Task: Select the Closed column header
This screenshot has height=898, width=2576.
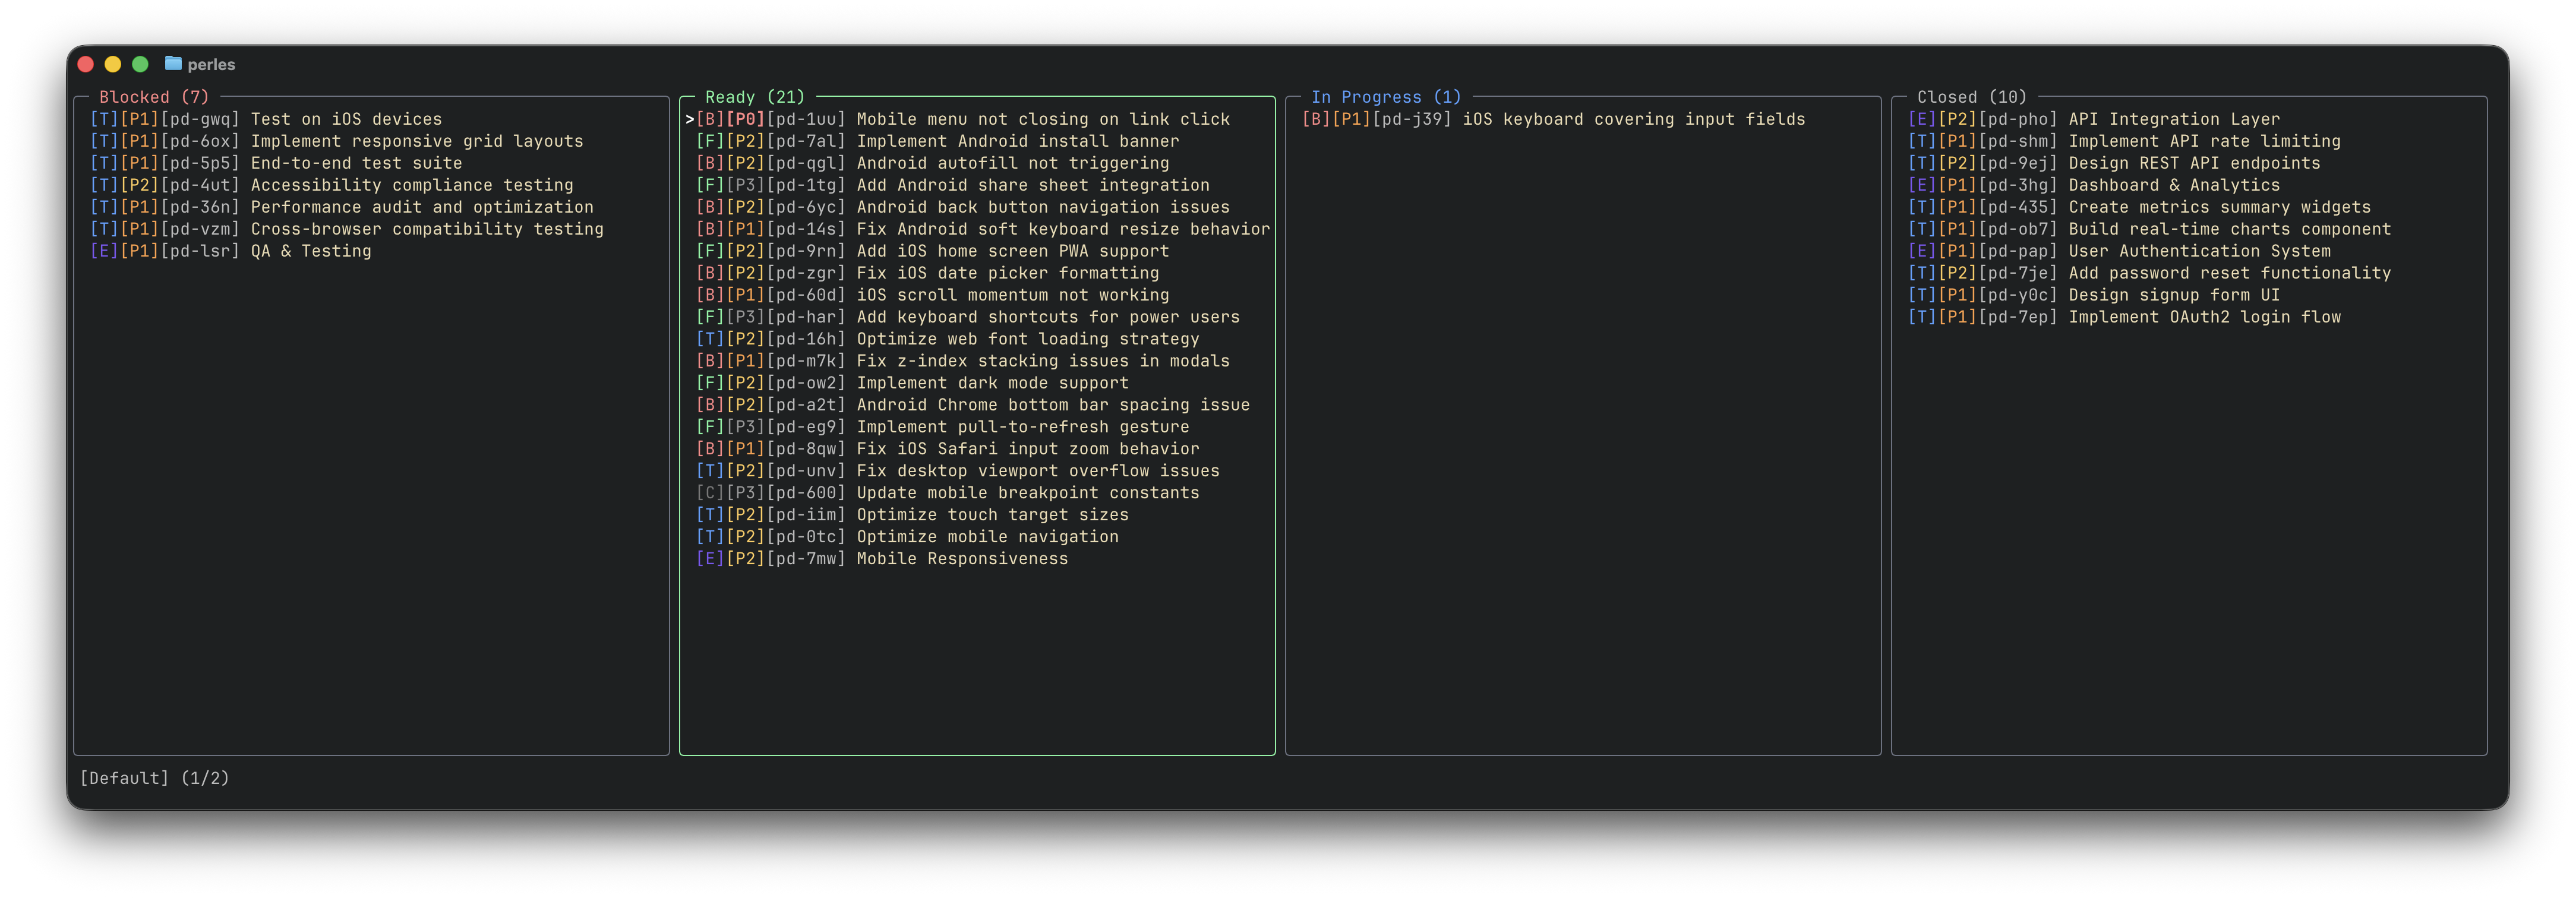Action: point(1971,97)
